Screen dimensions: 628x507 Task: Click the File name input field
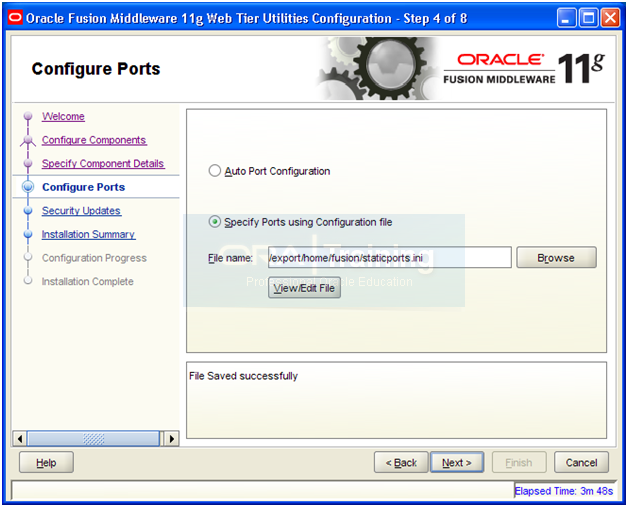(389, 258)
